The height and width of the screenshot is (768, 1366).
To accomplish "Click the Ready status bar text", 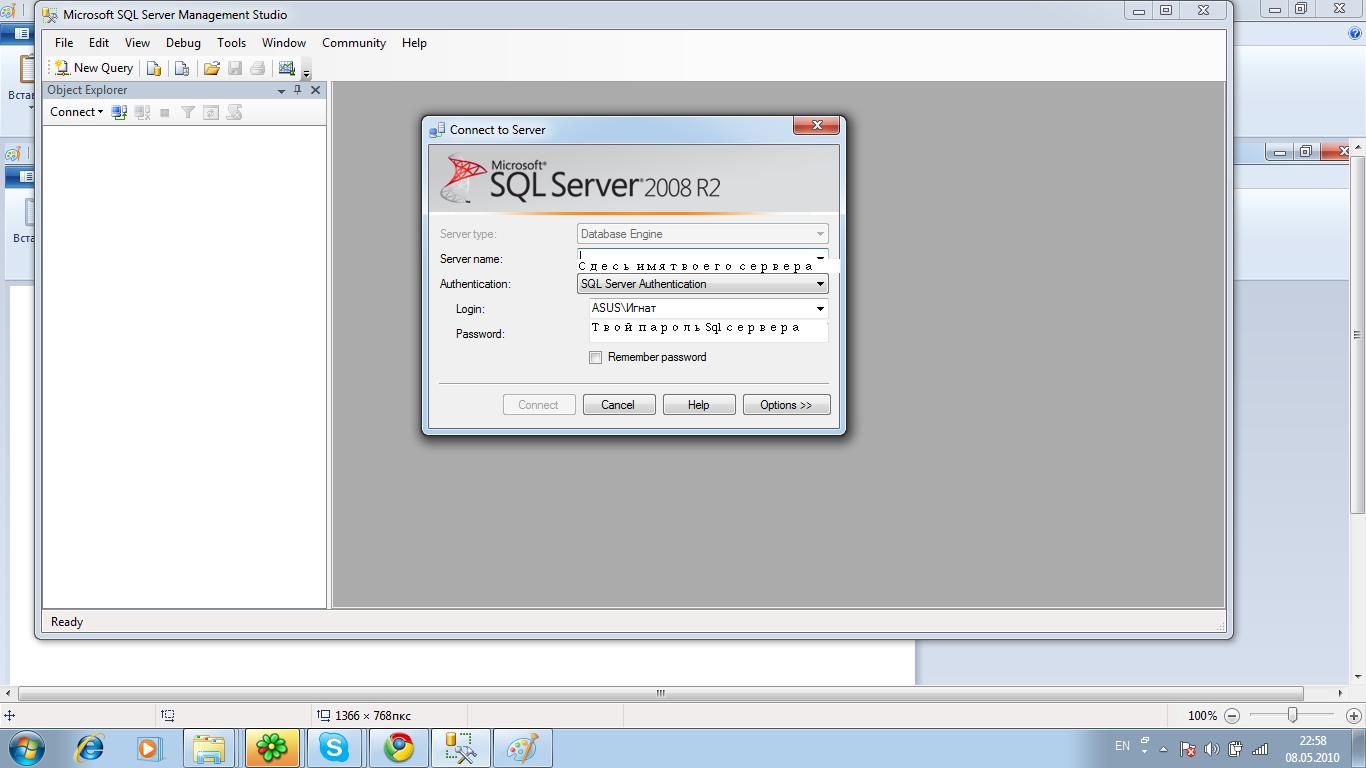I will pyautogui.click(x=67, y=622).
